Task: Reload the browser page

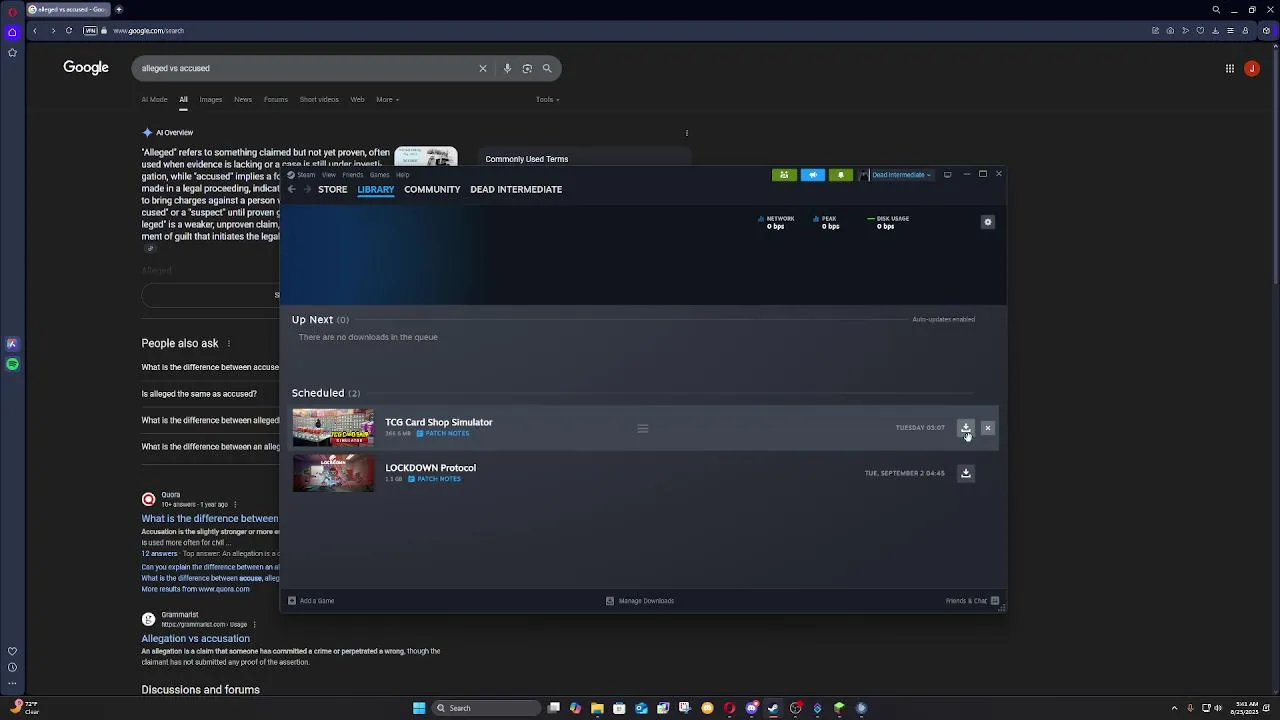Action: (68, 30)
